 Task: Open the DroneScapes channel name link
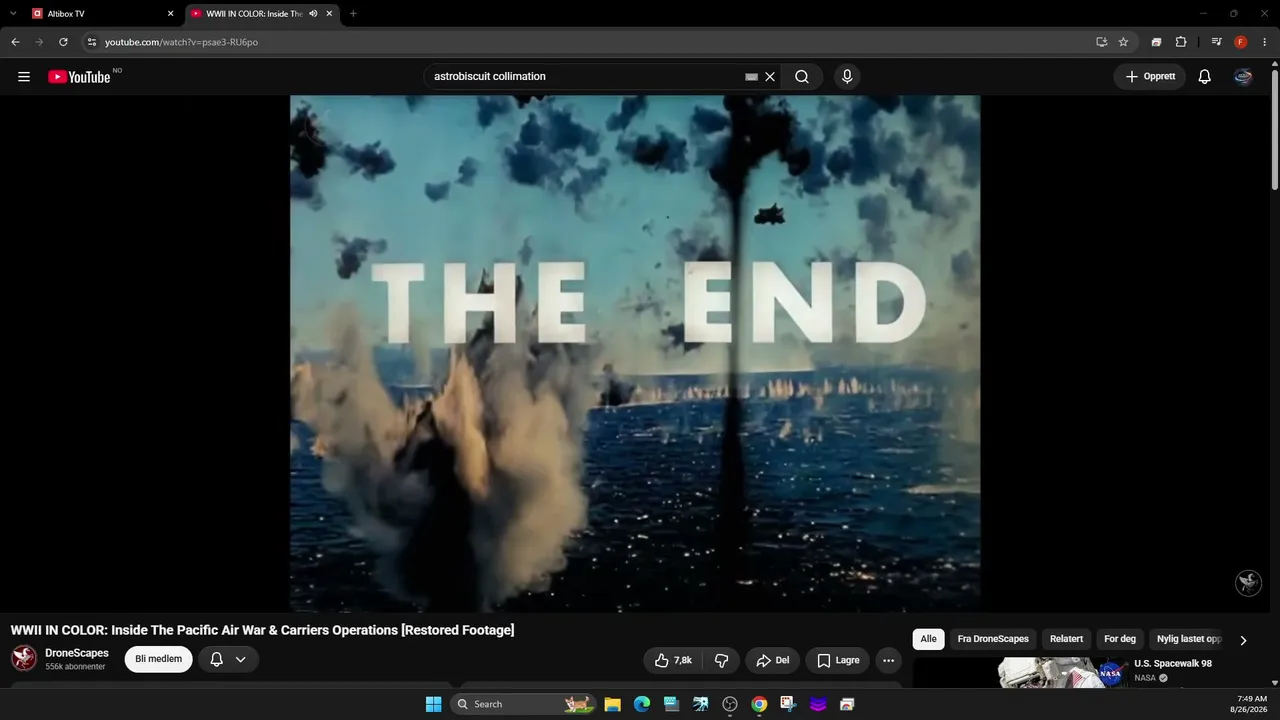[x=77, y=653]
